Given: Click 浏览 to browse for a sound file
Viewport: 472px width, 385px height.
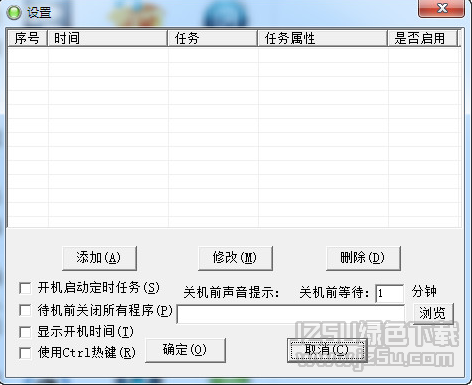Looking at the screenshot, I should 433,313.
